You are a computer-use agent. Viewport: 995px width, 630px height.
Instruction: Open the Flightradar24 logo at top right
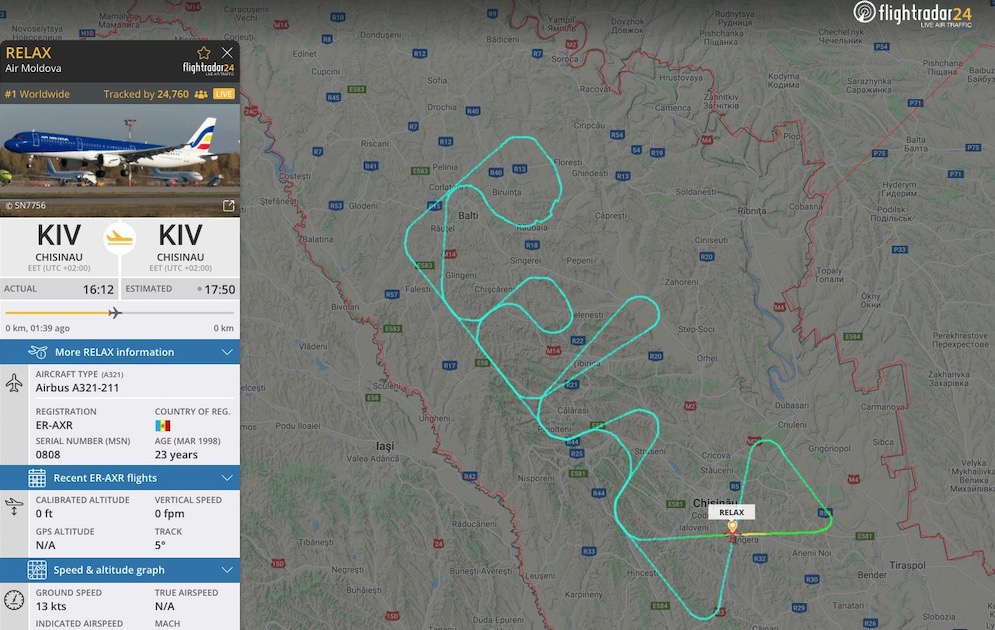pyautogui.click(x=913, y=14)
